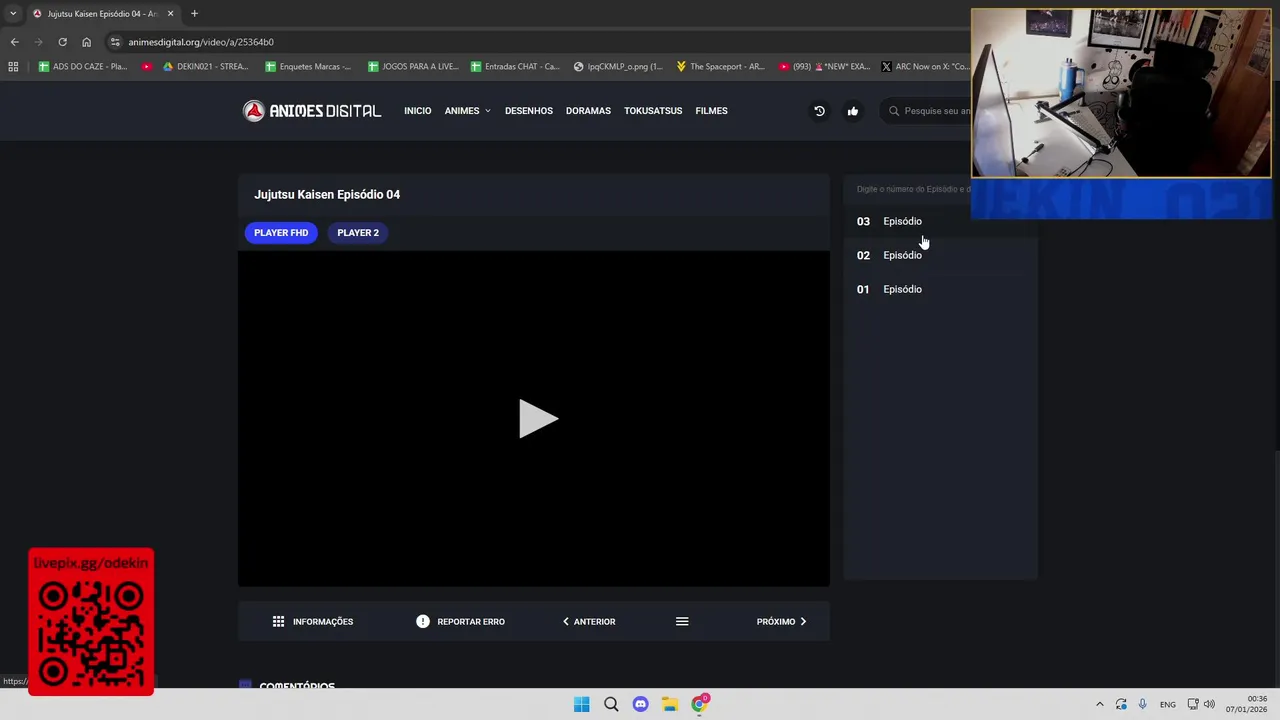The width and height of the screenshot is (1280, 720).
Task: Open the JOGOS PARA A LIVE bookmark
Action: tap(413, 67)
